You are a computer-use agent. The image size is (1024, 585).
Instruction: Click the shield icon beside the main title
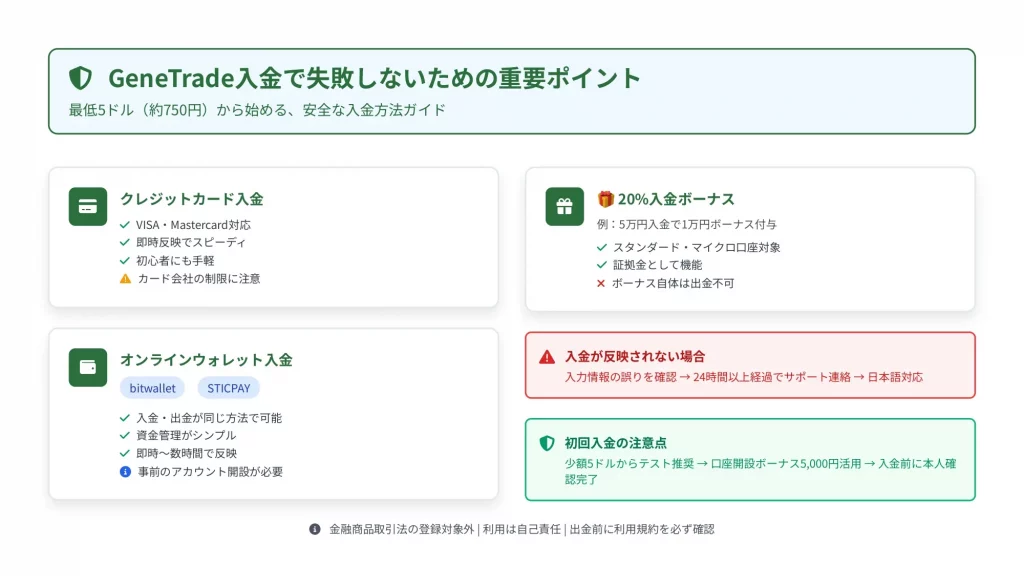[80, 78]
